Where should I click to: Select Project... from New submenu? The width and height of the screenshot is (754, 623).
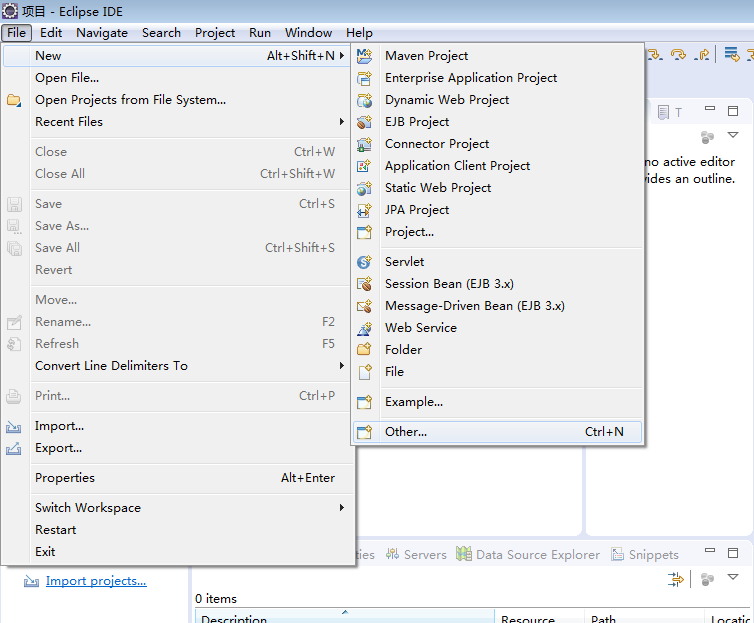(x=498, y=232)
